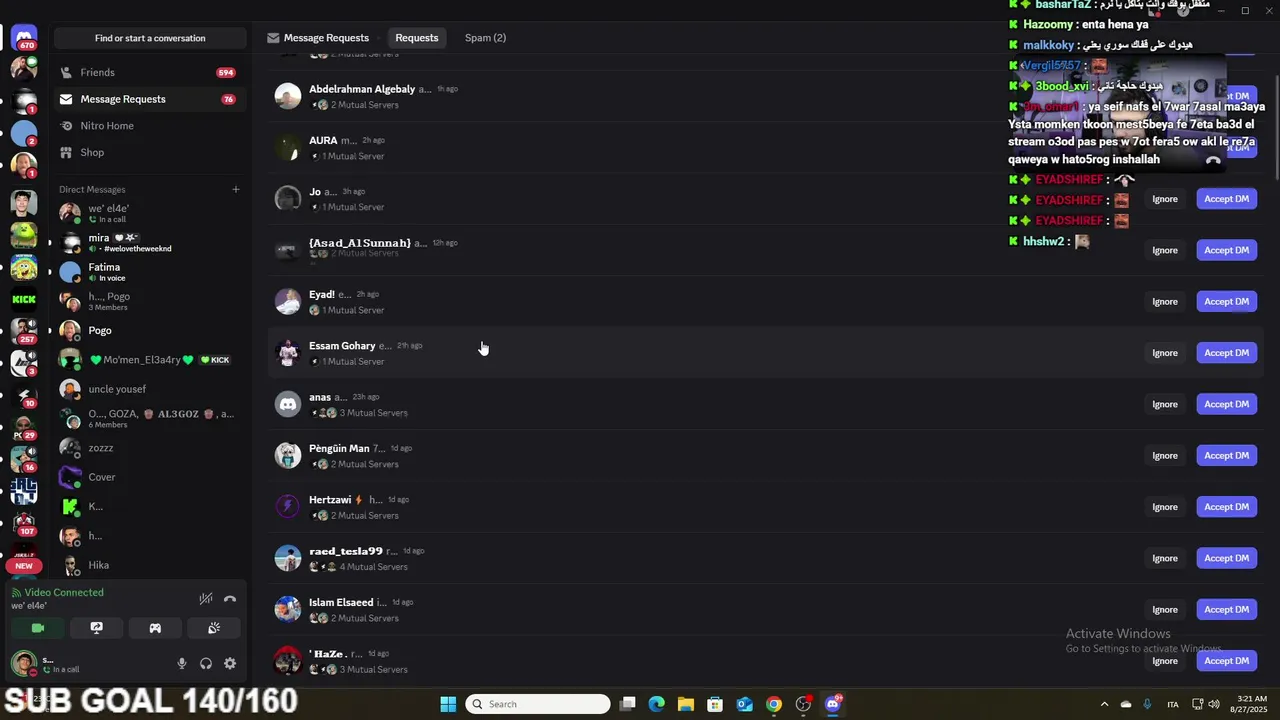The width and height of the screenshot is (1280, 720).
Task: Open Discord taskbar icon
Action: click(833, 704)
